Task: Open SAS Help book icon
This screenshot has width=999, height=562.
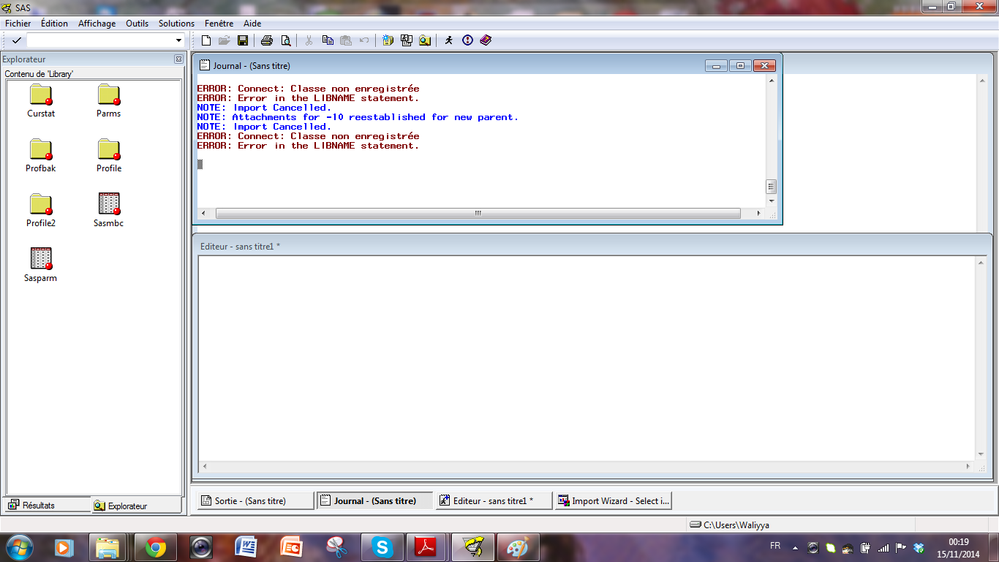Action: [x=486, y=40]
